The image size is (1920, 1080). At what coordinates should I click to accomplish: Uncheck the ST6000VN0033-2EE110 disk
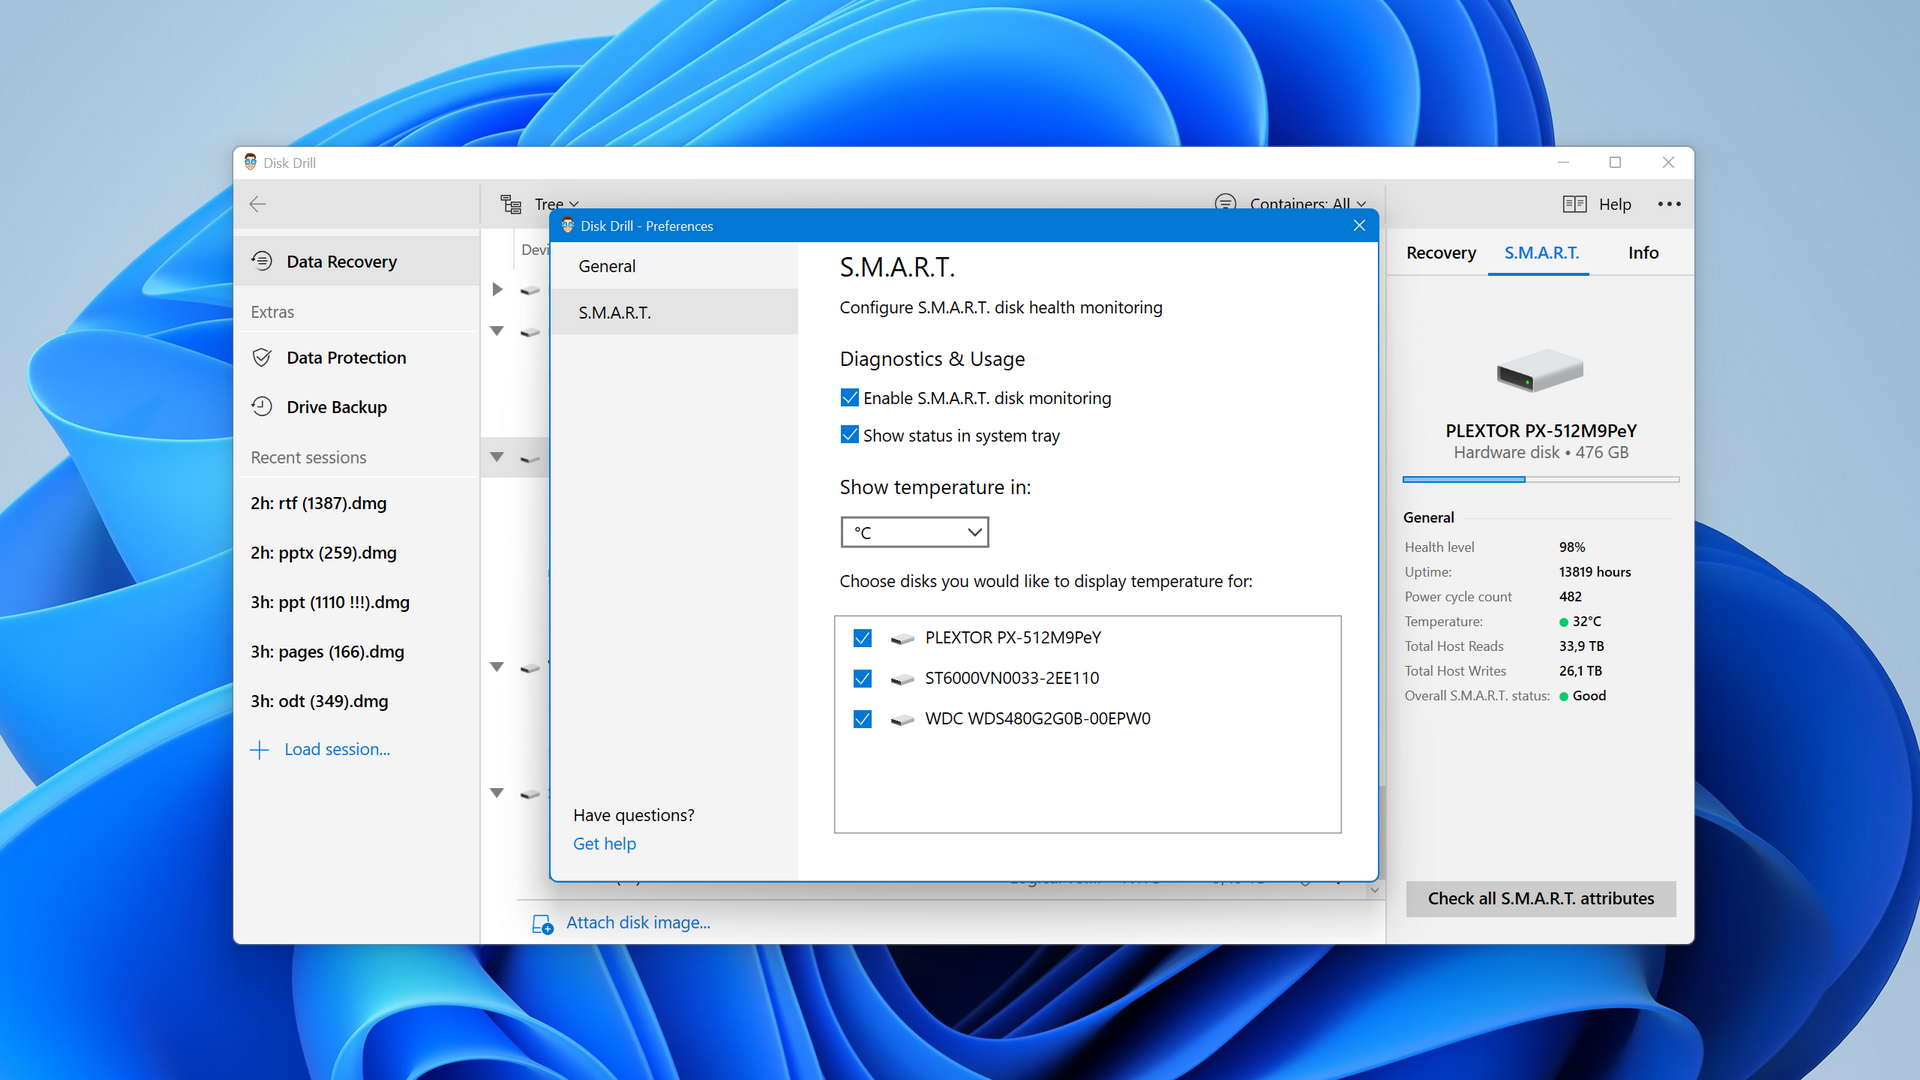pyautogui.click(x=862, y=678)
